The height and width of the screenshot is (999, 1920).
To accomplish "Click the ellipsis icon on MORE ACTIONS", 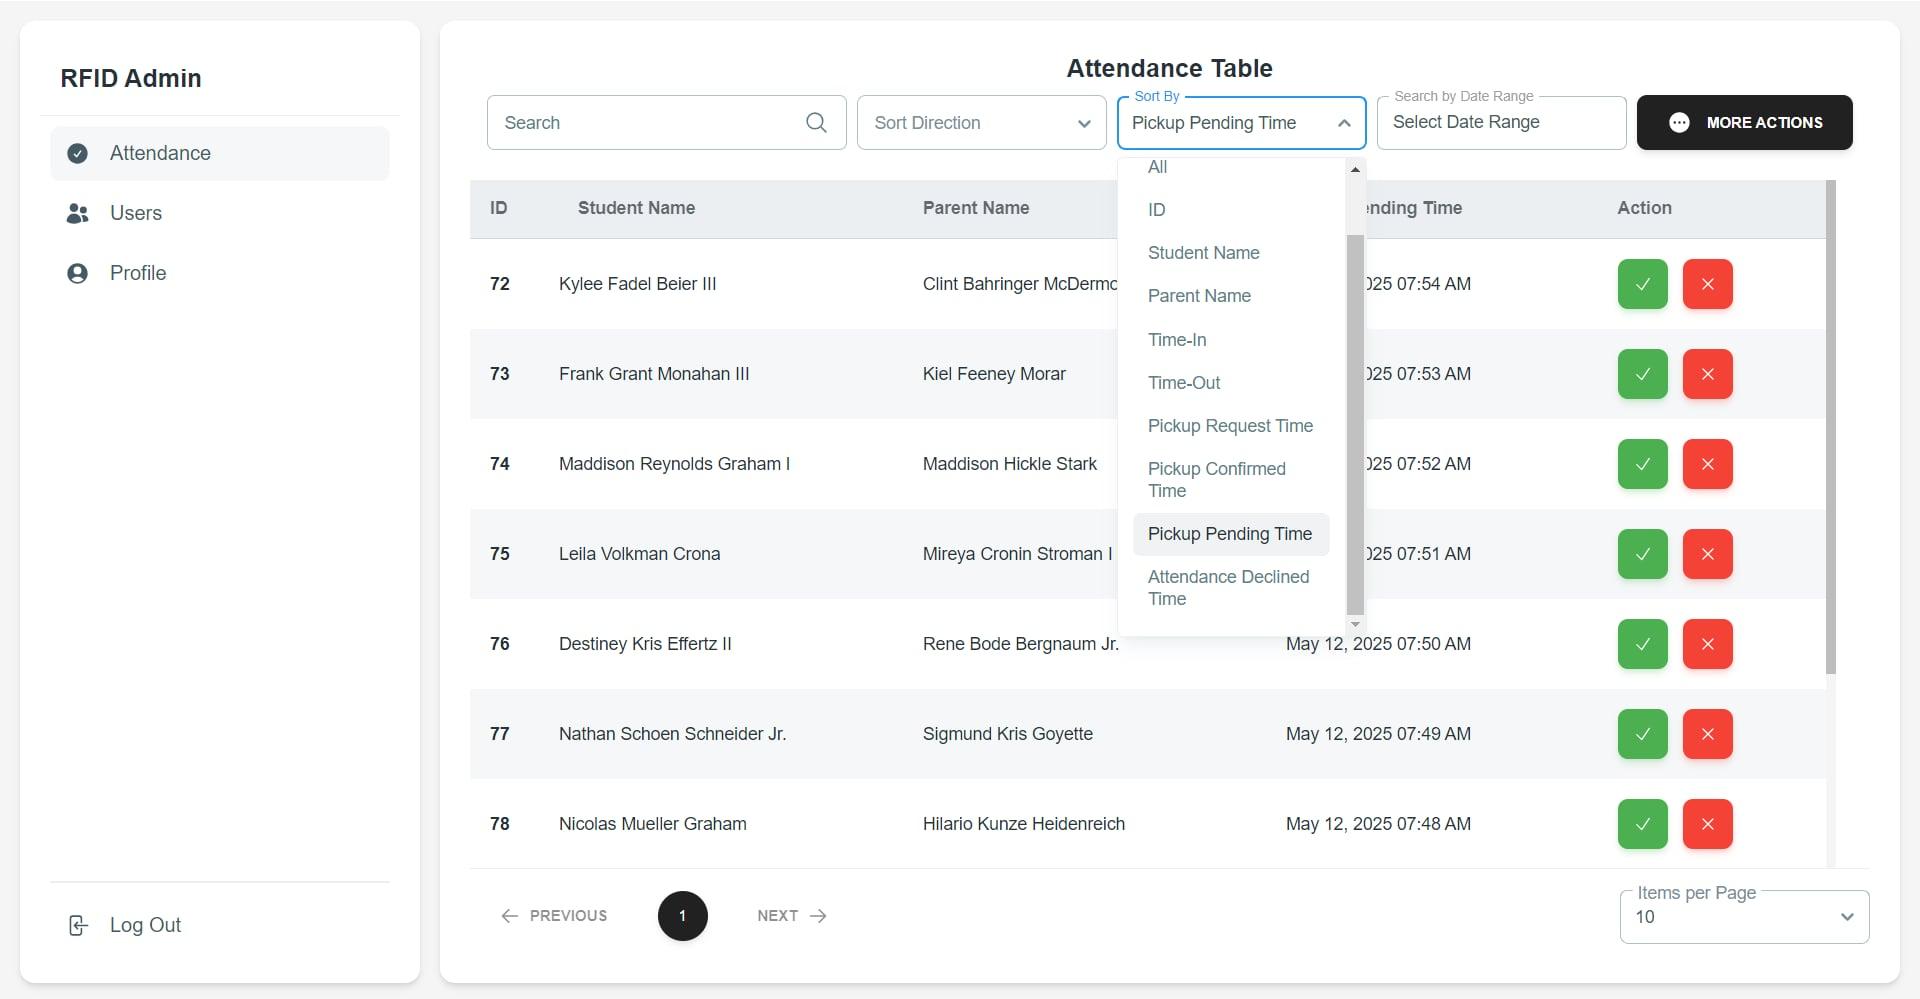I will pyautogui.click(x=1680, y=122).
